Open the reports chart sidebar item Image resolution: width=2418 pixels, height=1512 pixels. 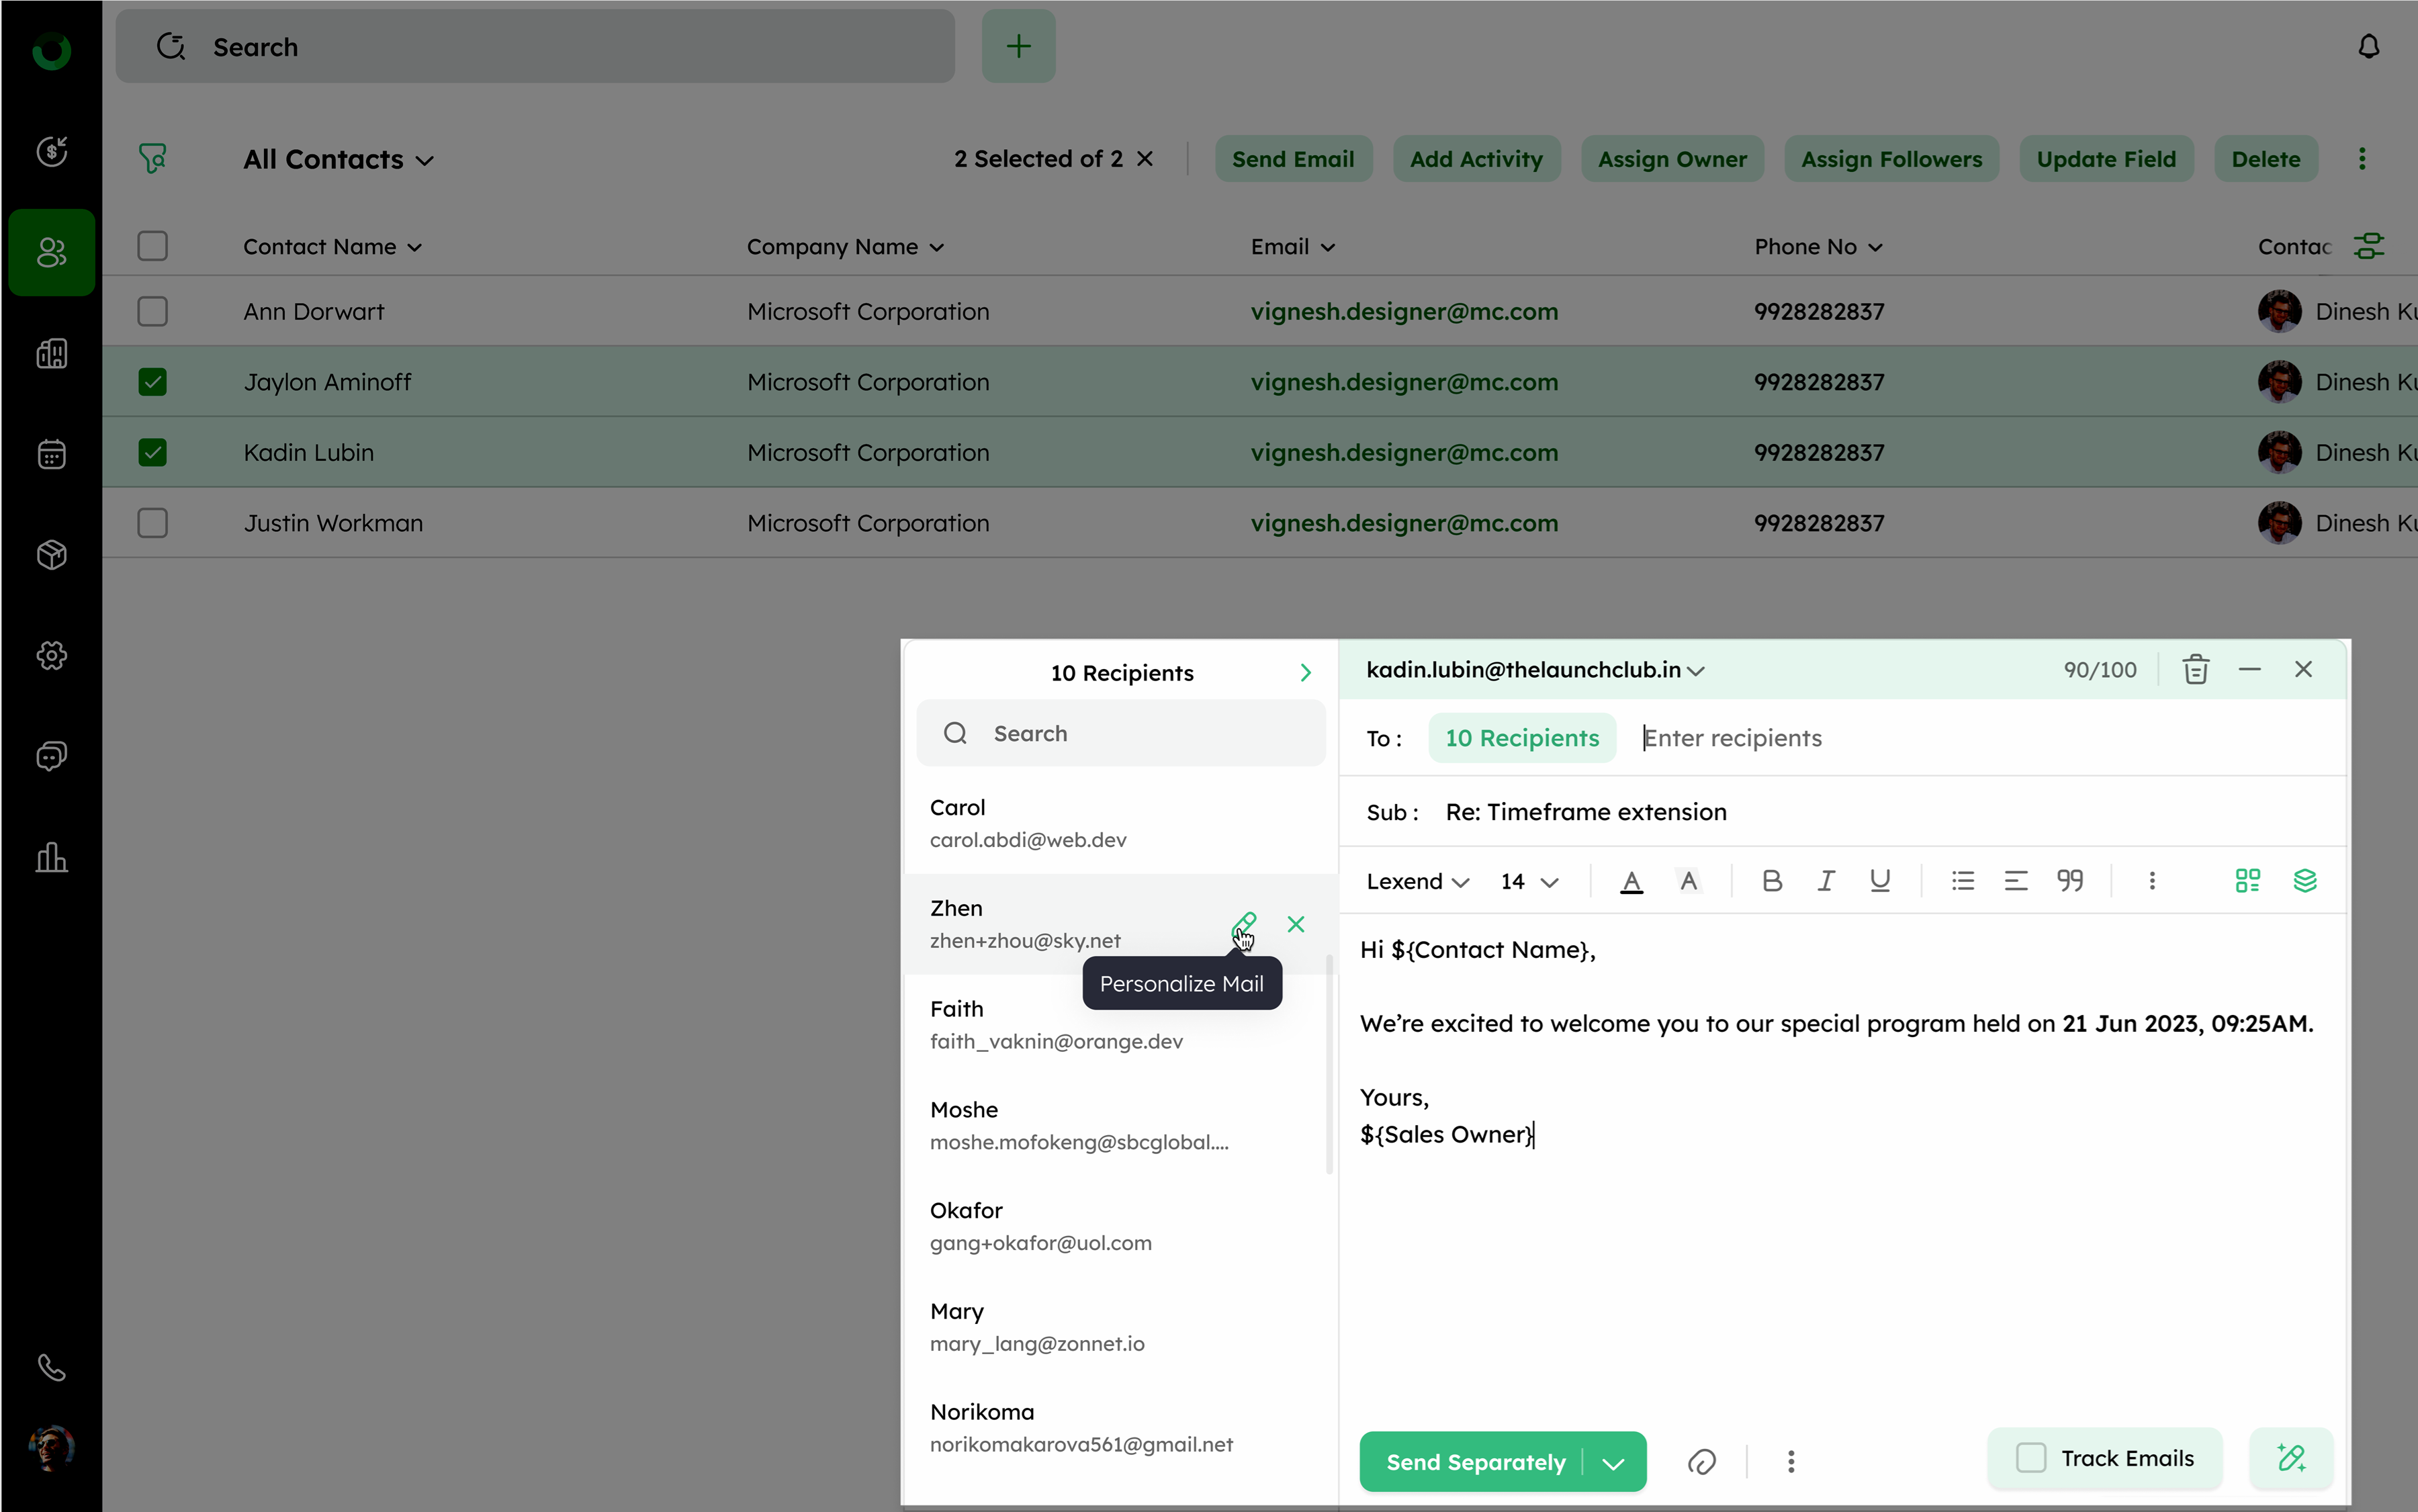coord(52,857)
